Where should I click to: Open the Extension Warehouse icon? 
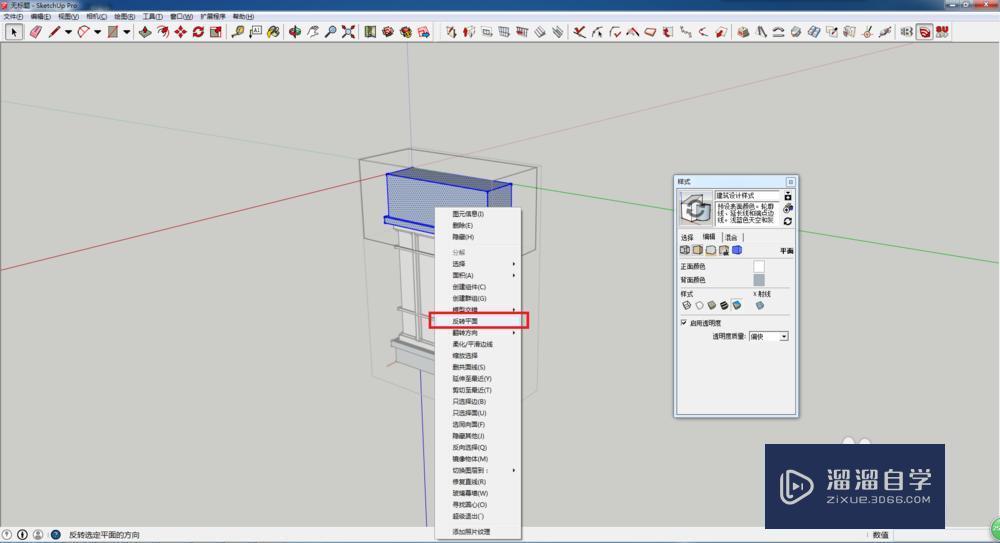[x=406, y=31]
